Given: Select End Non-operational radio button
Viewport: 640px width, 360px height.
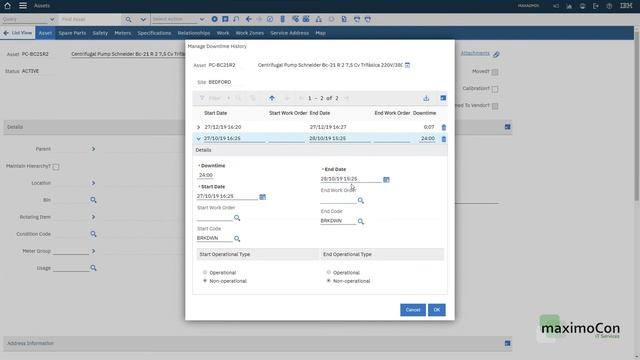Looking at the screenshot, I should pos(329,281).
